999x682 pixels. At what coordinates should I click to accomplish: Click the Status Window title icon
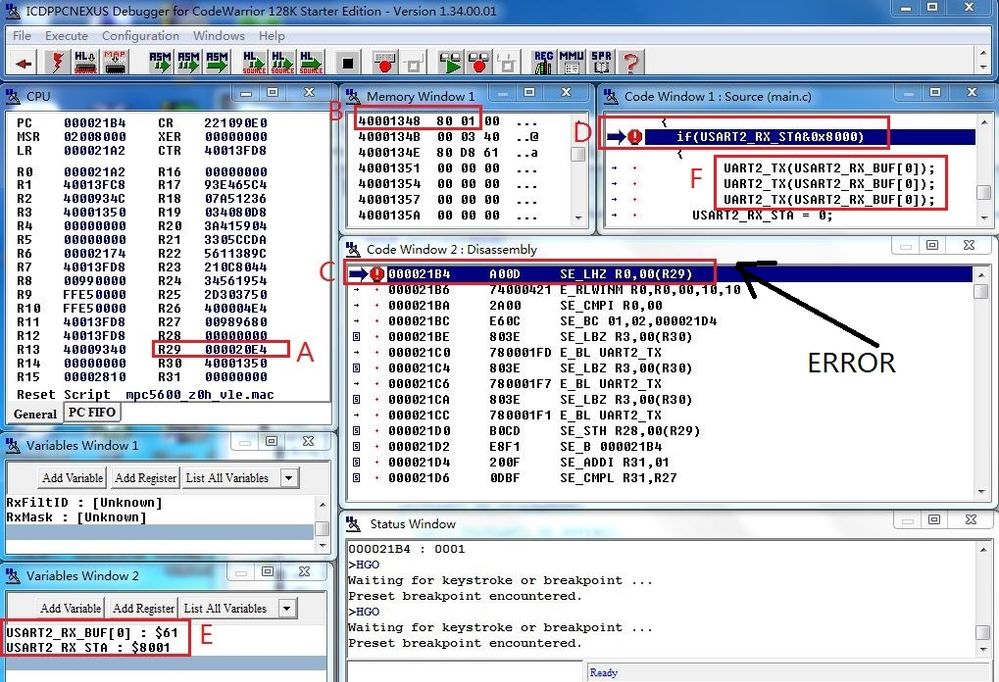(353, 524)
